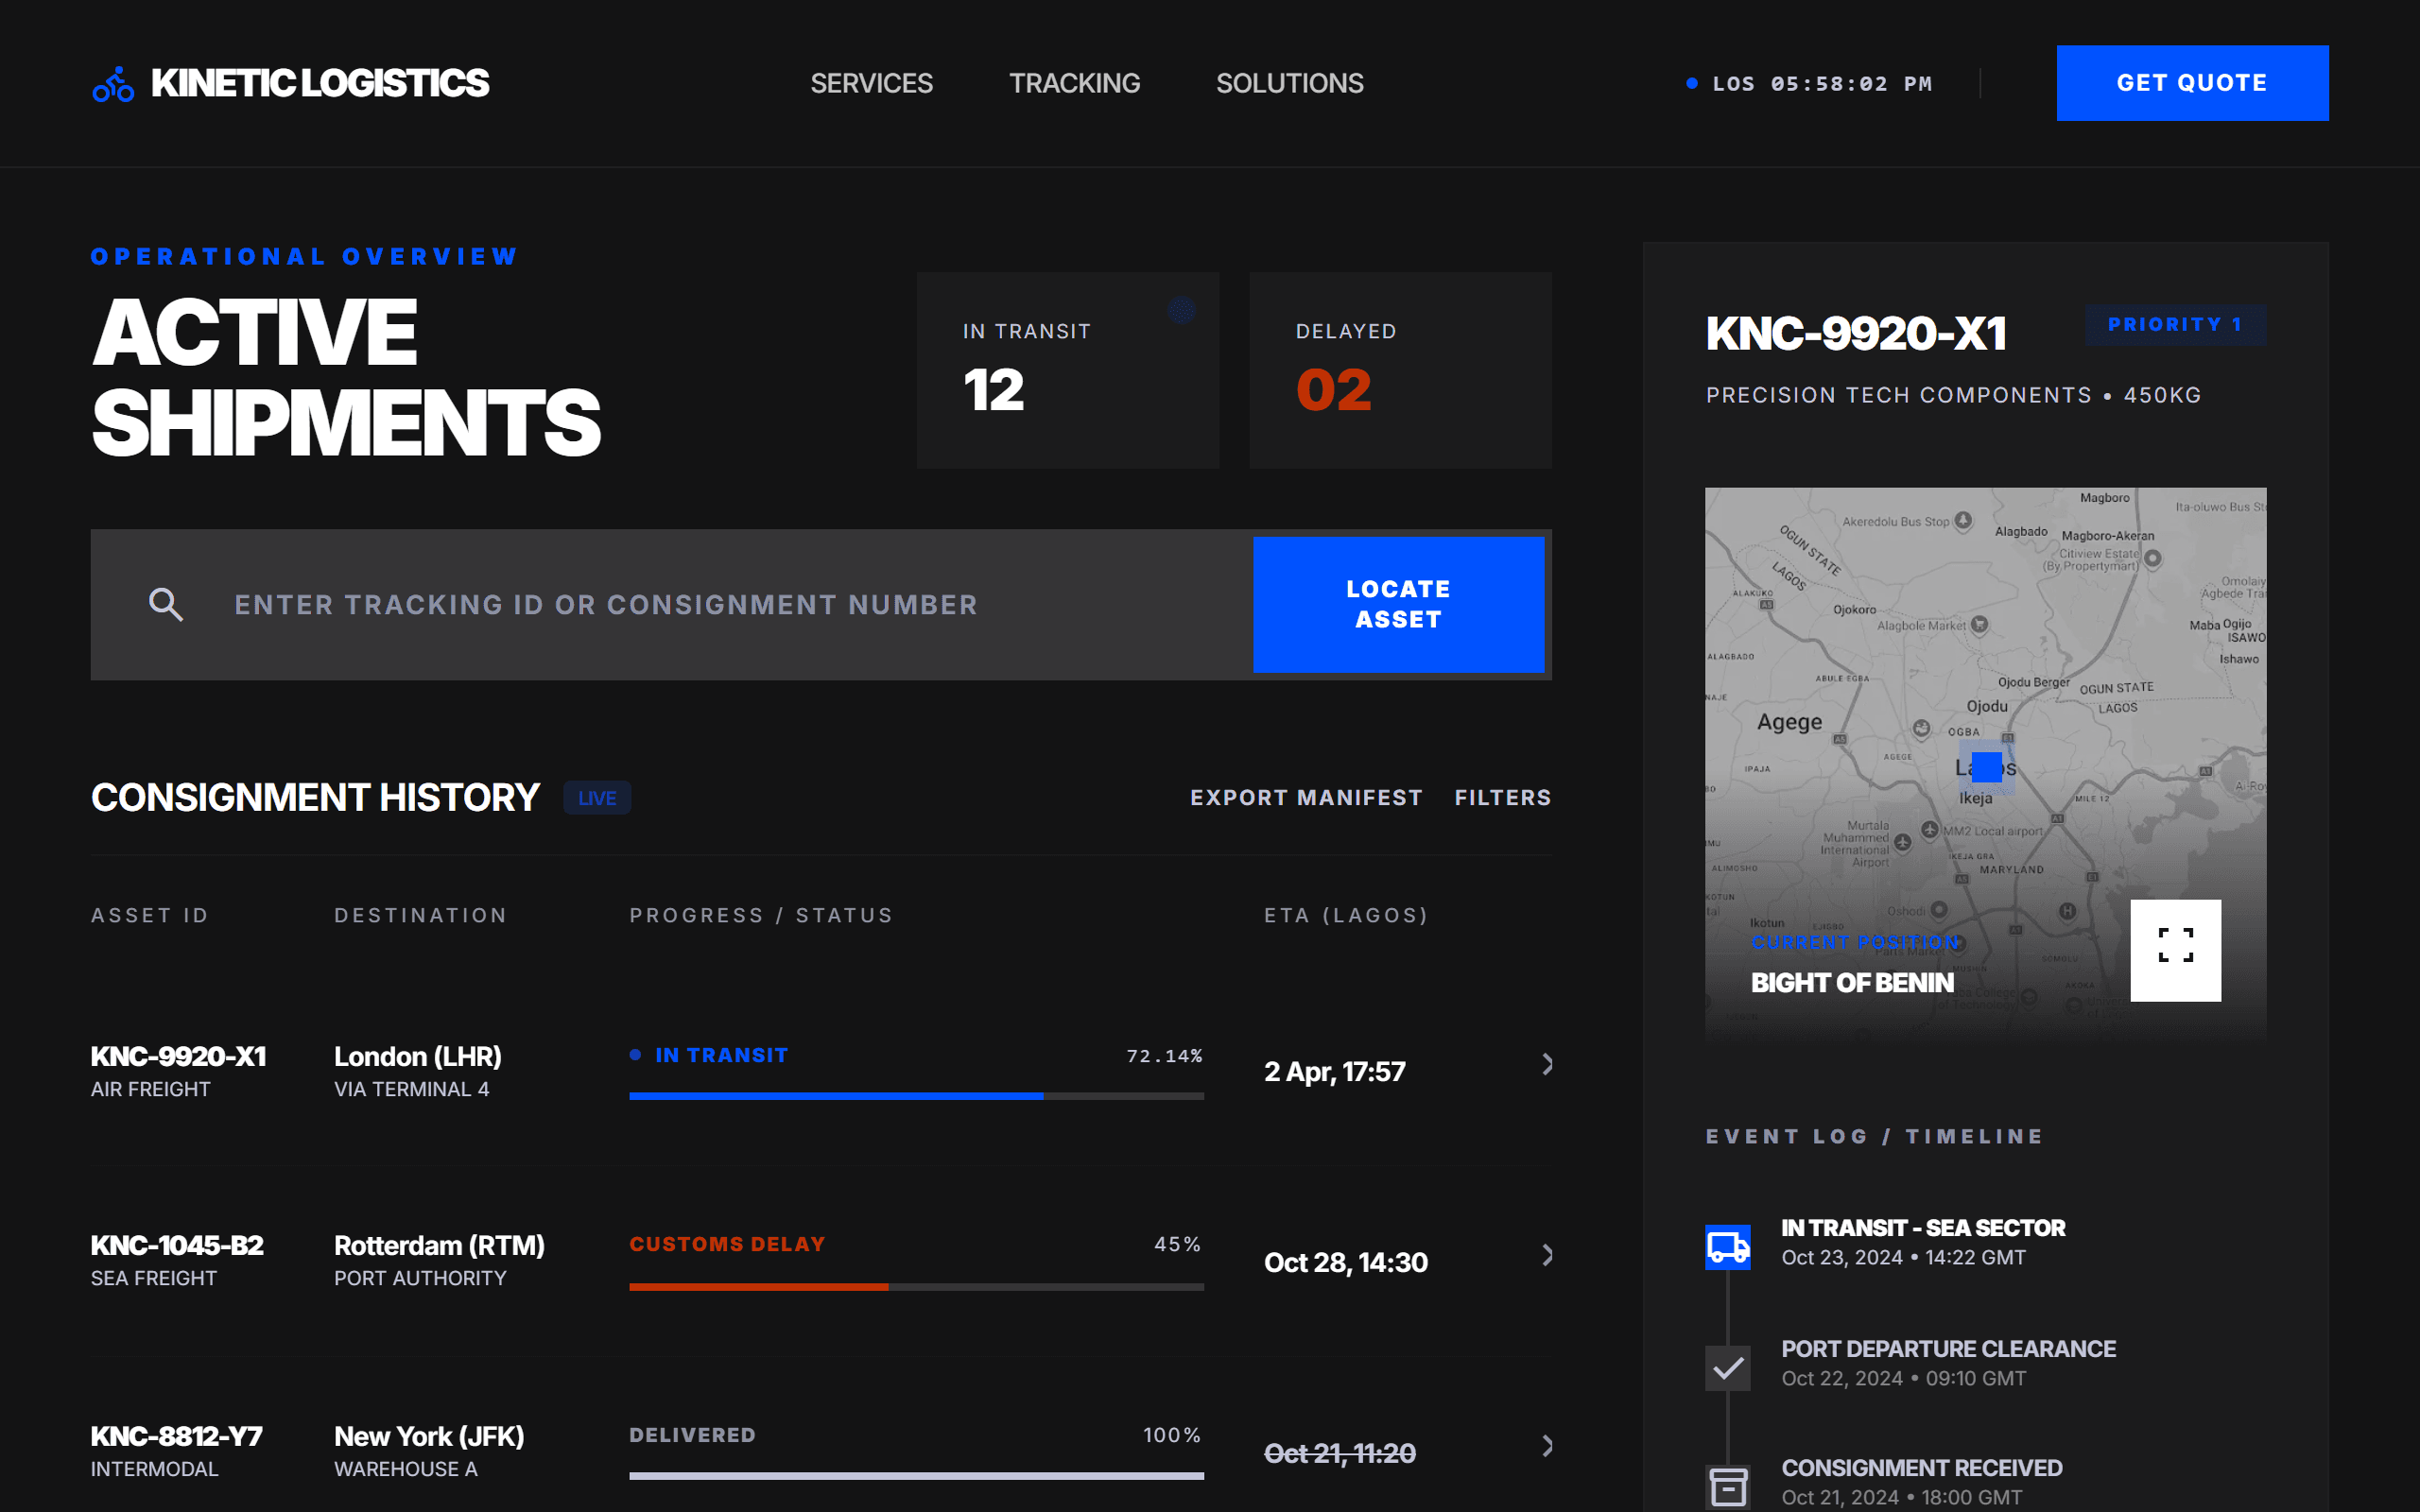Click the KNC-1045-B2 asset ID
The image size is (2420, 1512).
177,1245
